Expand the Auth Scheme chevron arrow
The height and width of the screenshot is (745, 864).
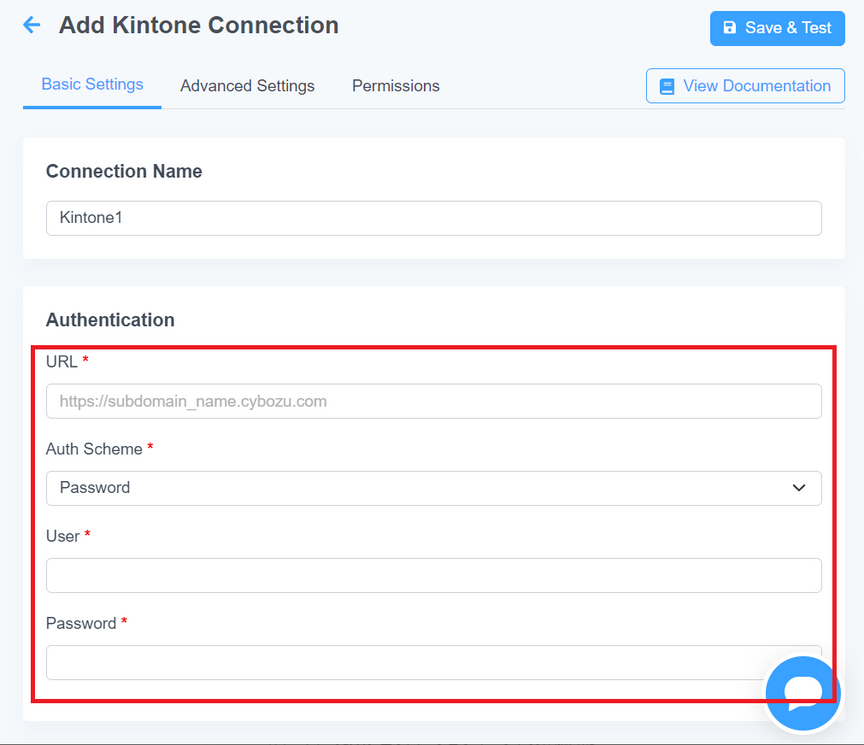pos(798,488)
